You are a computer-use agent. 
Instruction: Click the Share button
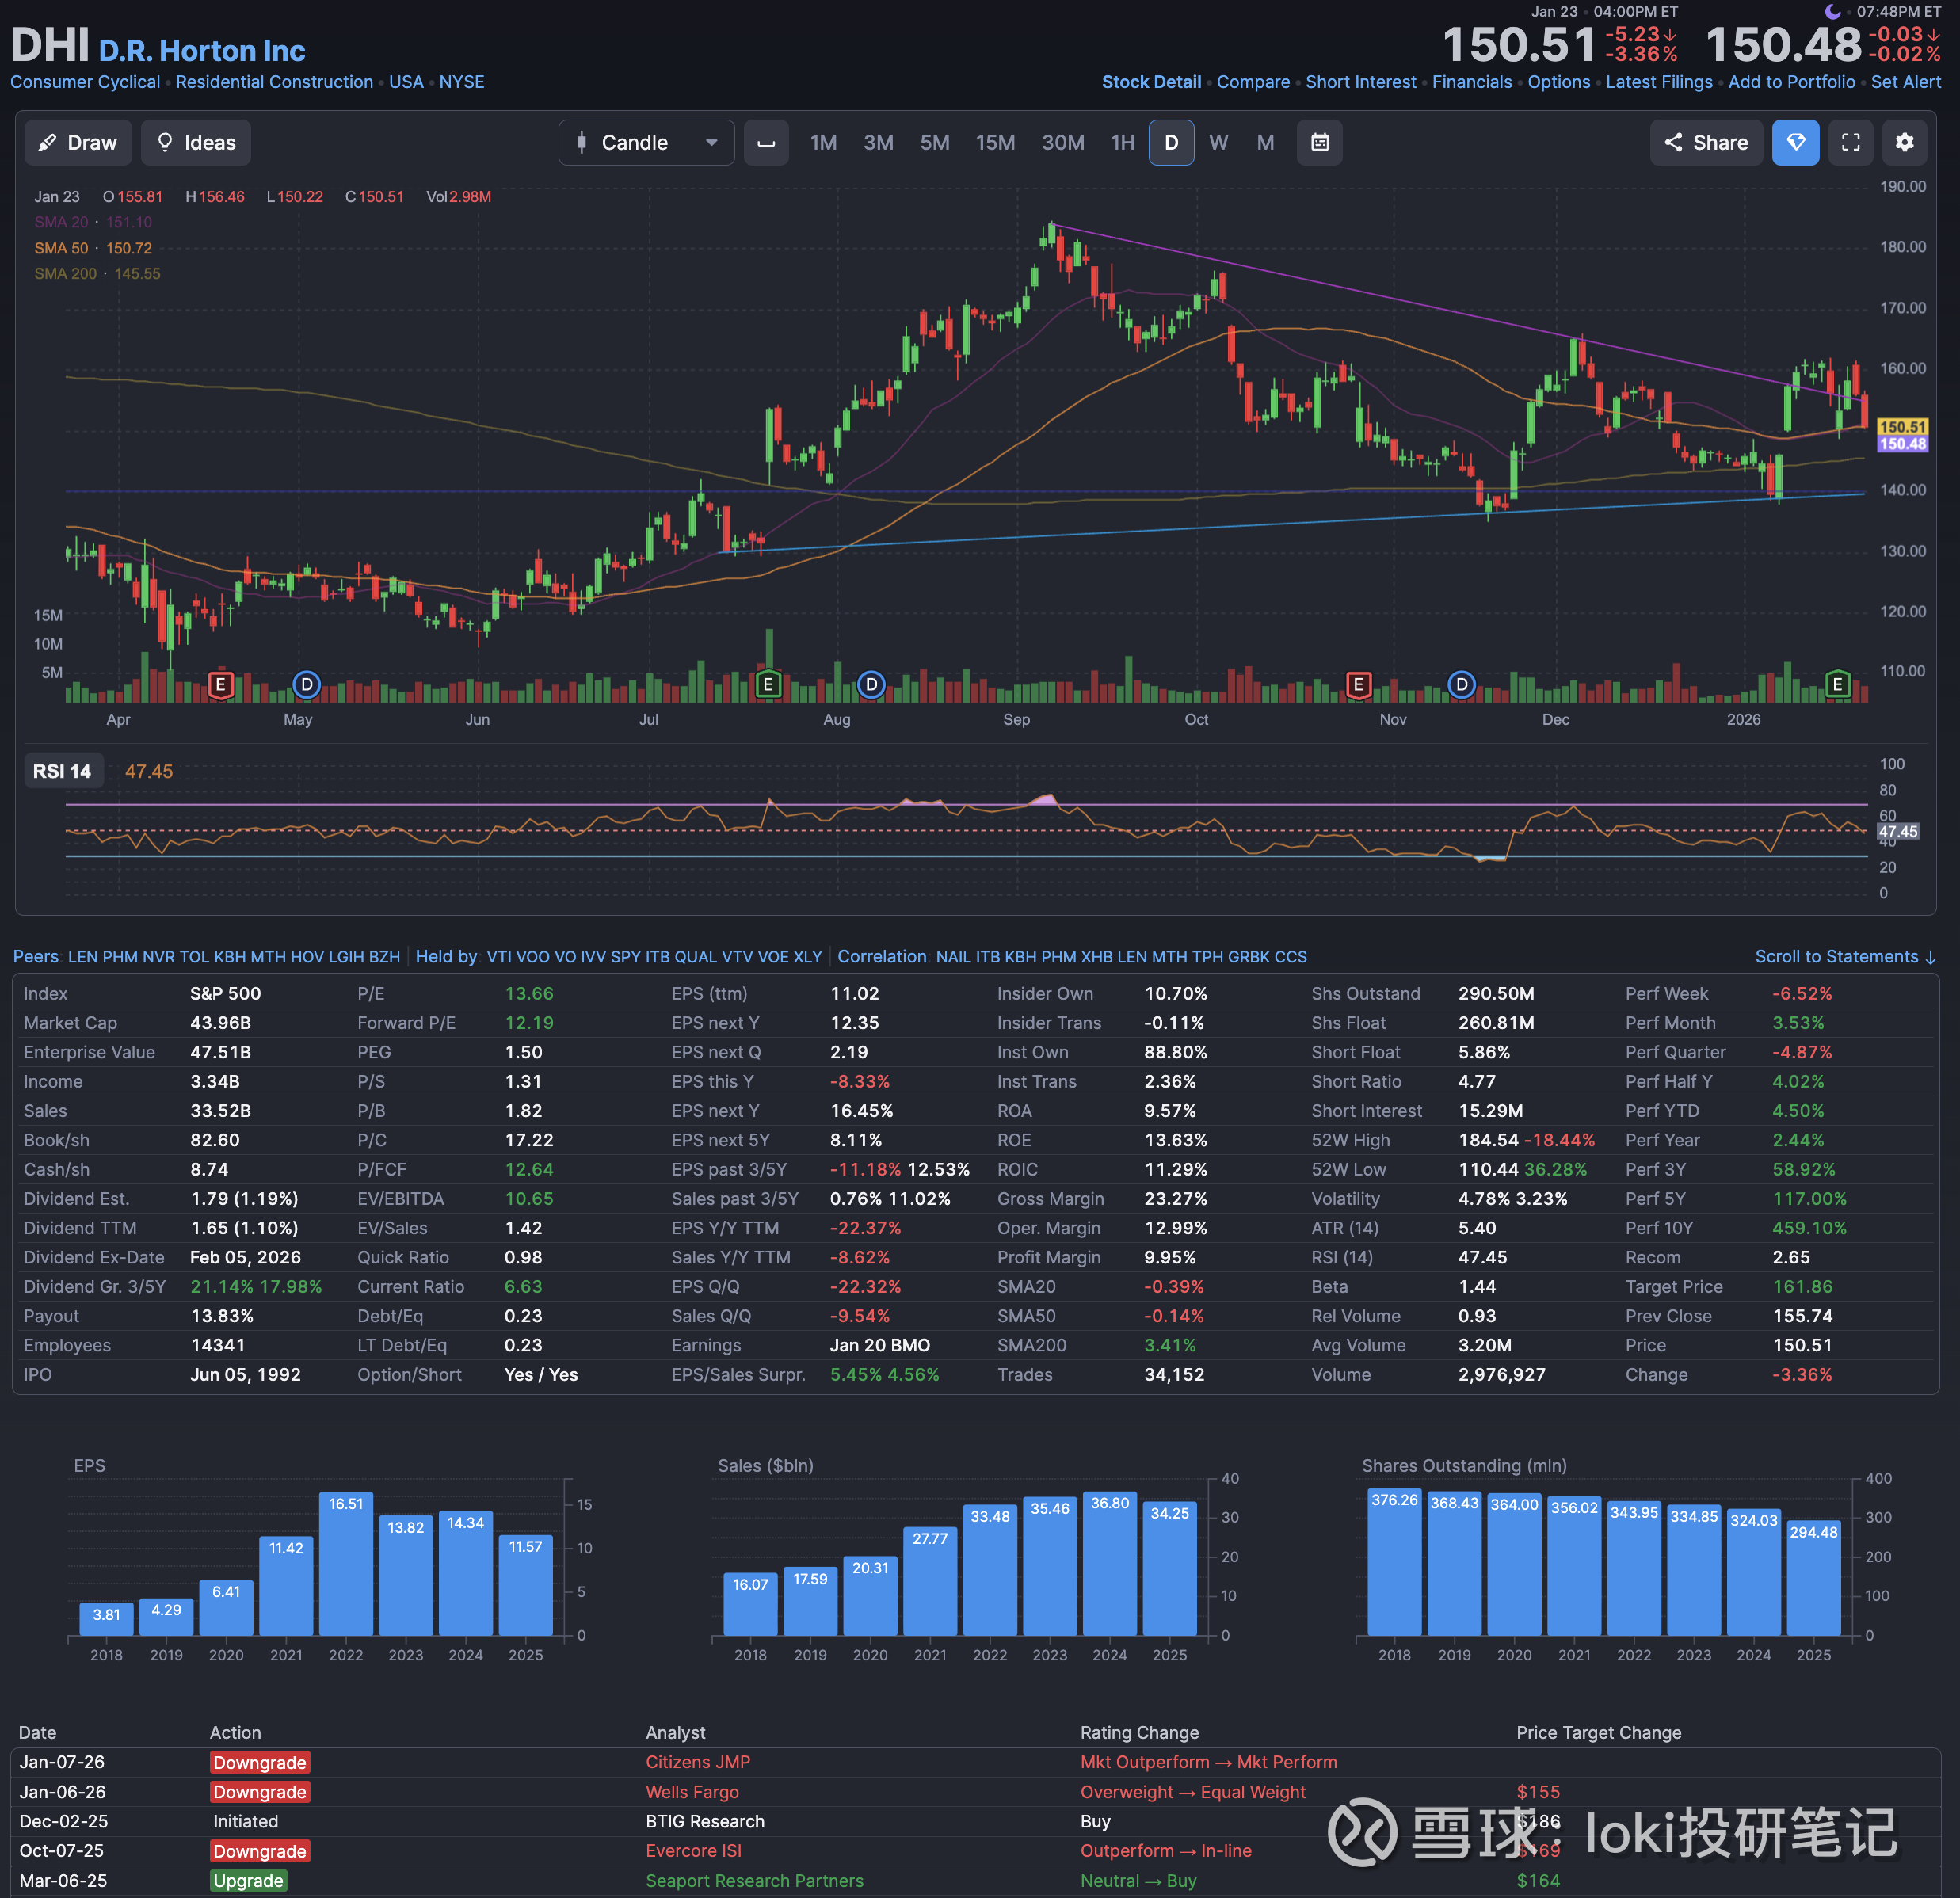point(1706,143)
